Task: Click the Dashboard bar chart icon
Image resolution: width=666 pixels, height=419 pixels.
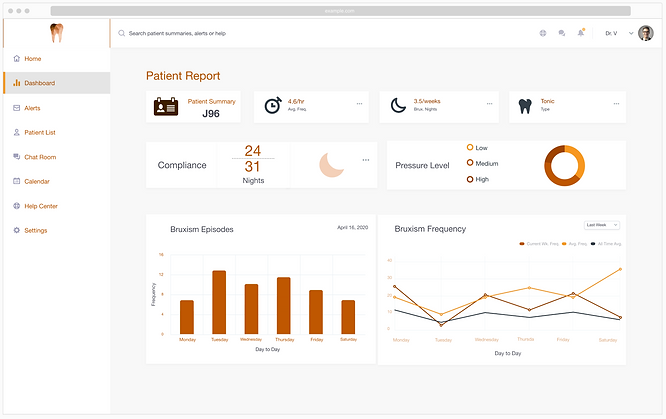Action: point(17,82)
